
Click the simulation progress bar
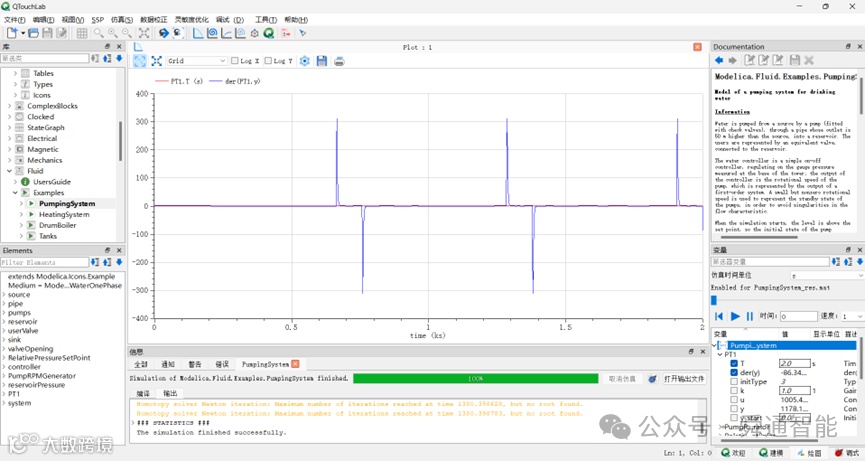click(476, 379)
